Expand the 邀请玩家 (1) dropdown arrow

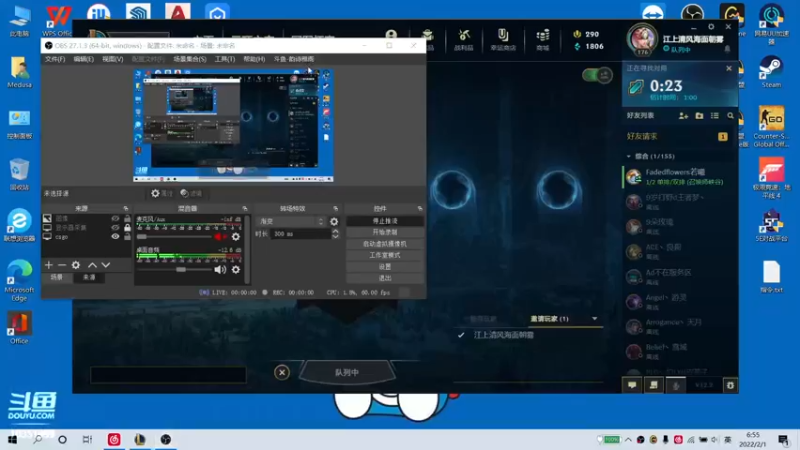click(594, 319)
